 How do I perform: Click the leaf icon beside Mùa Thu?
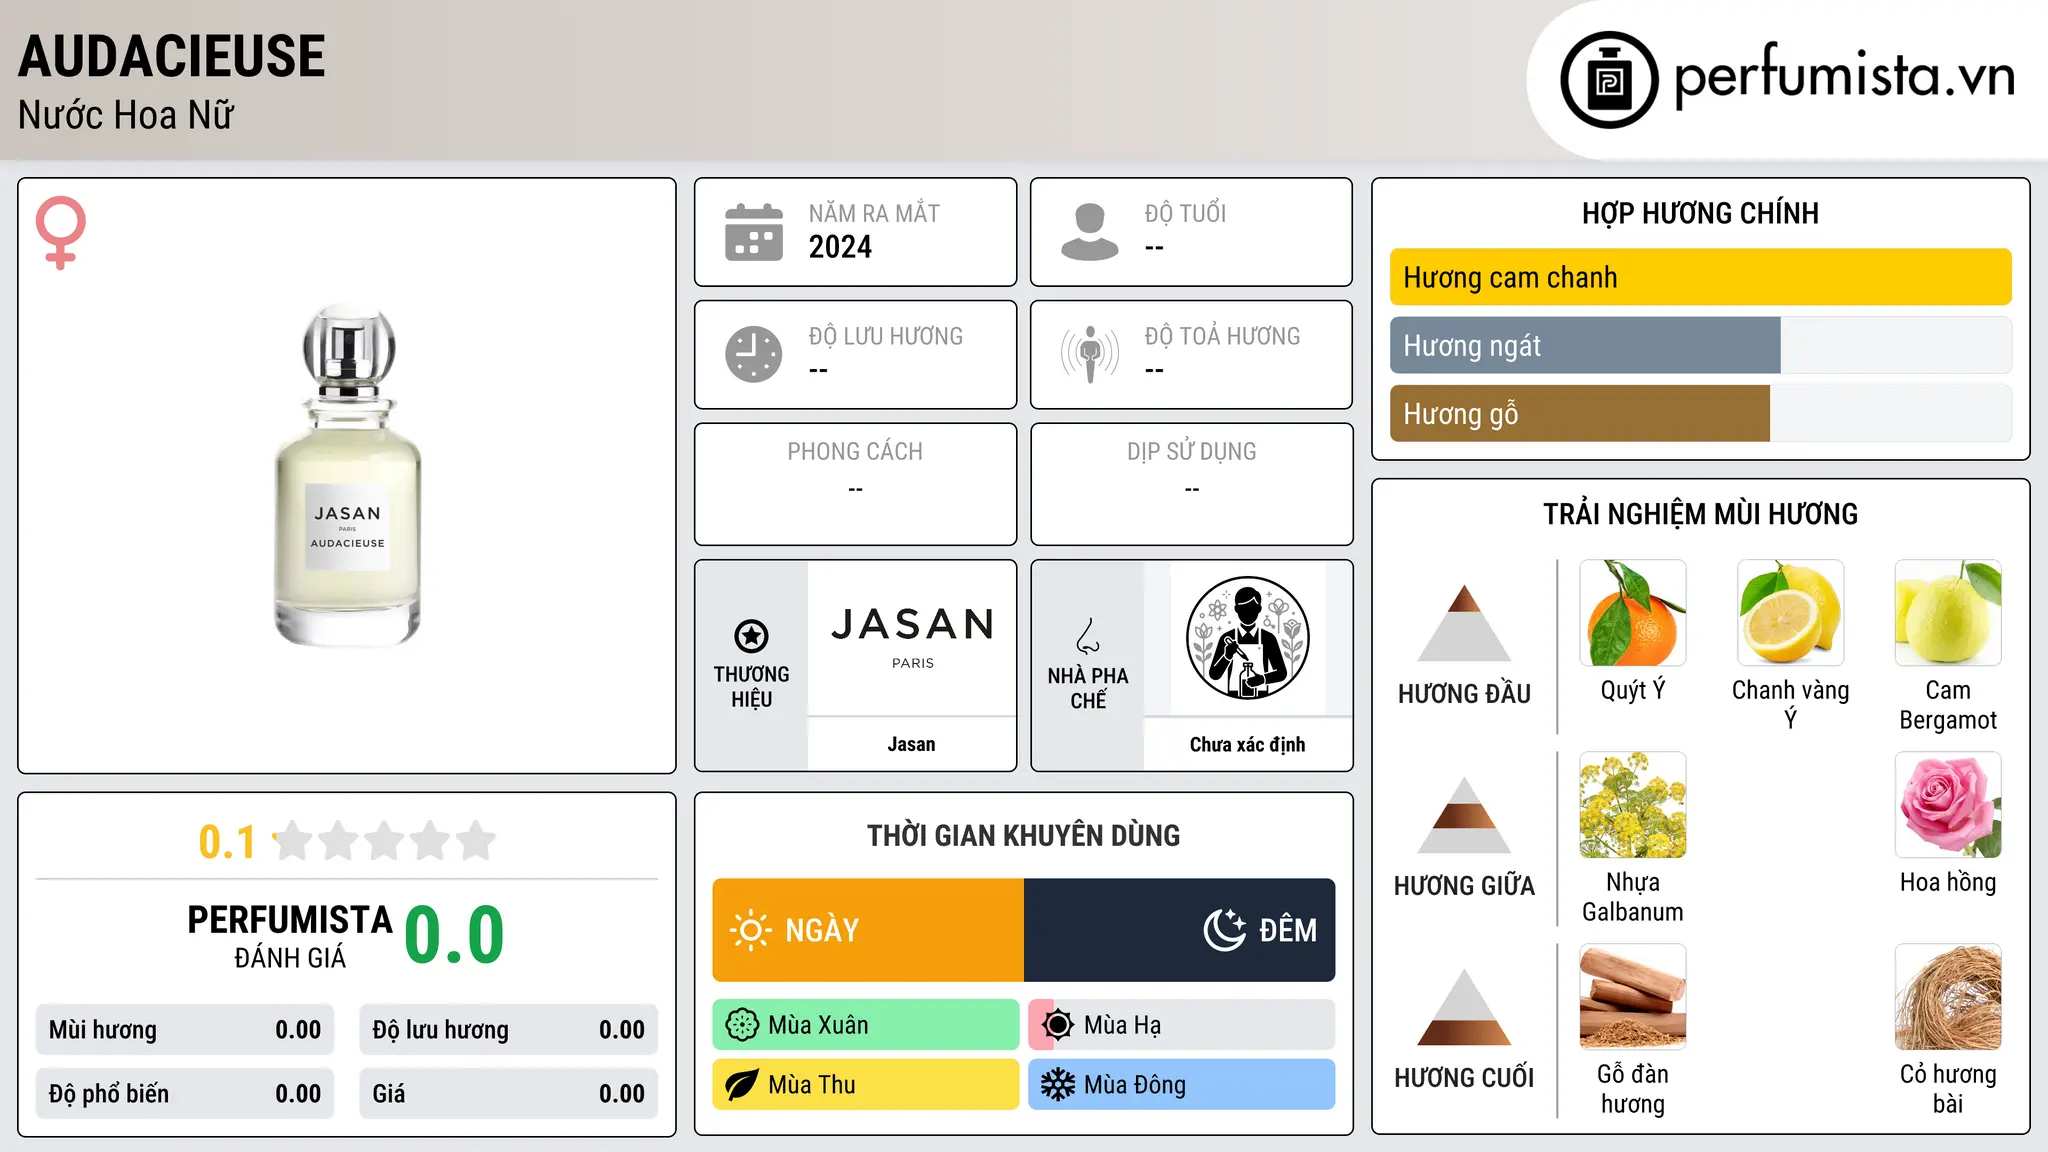tap(742, 1085)
